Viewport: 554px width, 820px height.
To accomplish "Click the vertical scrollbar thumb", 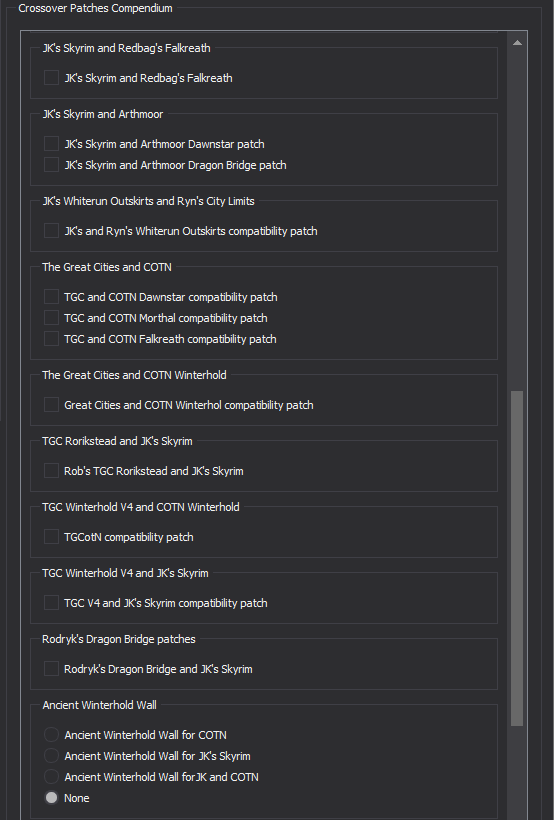I will coord(517,558).
